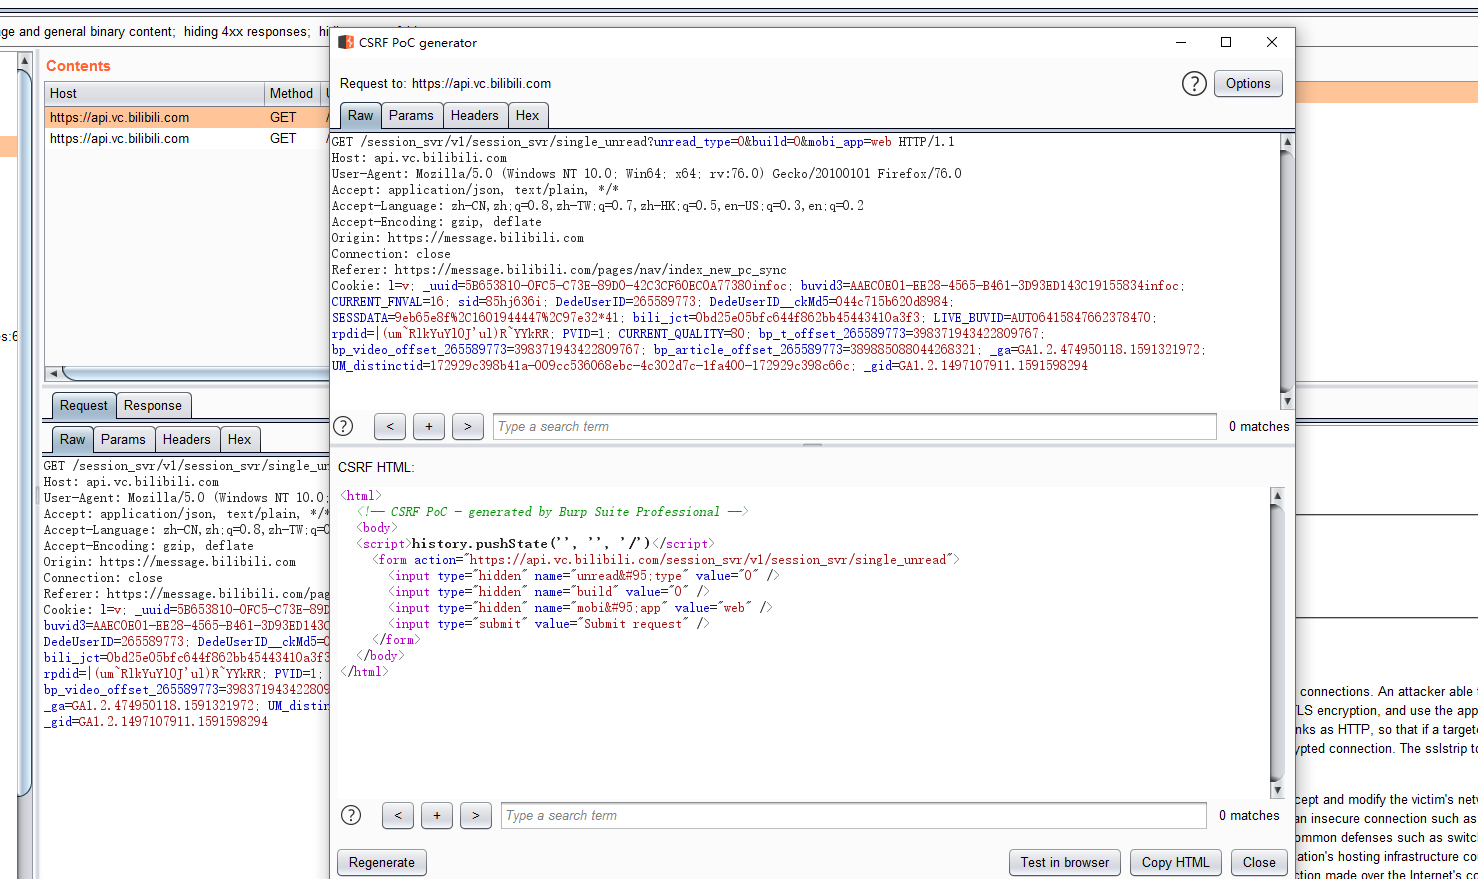Screen dimensions: 1478x879
Task: Click Test in browser
Action: (x=1065, y=863)
